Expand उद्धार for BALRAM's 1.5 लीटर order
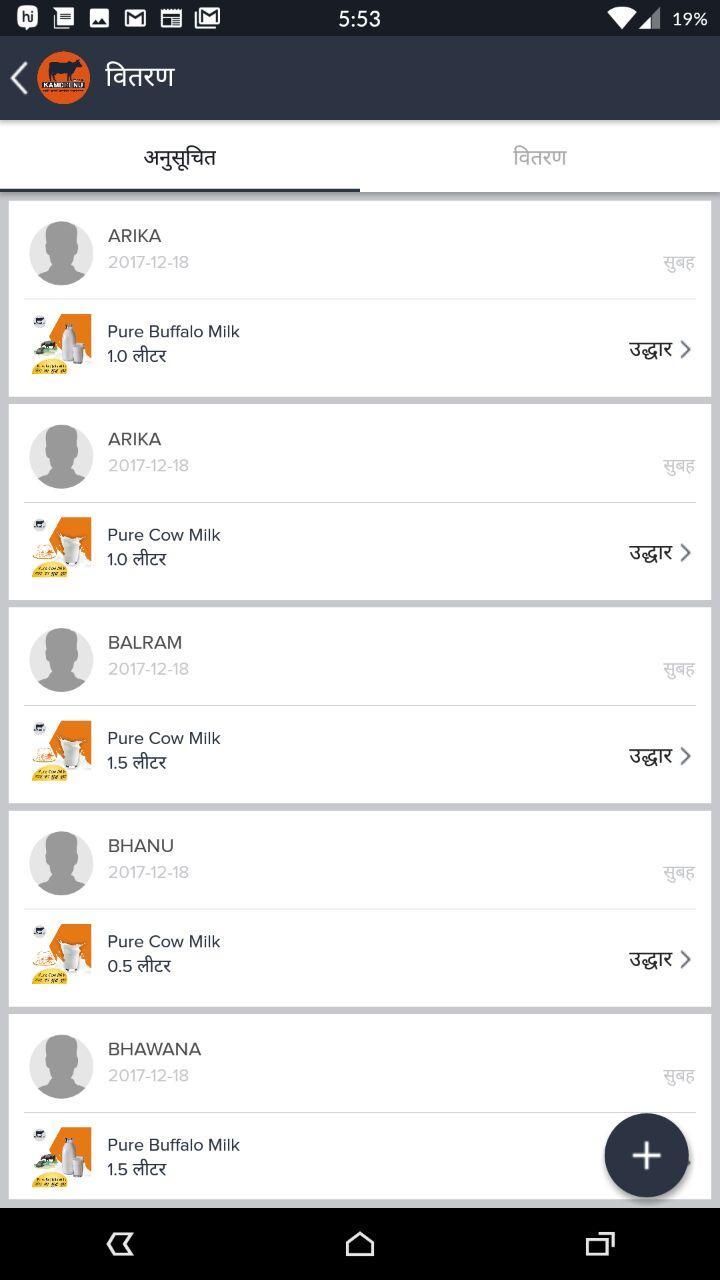 click(x=659, y=756)
